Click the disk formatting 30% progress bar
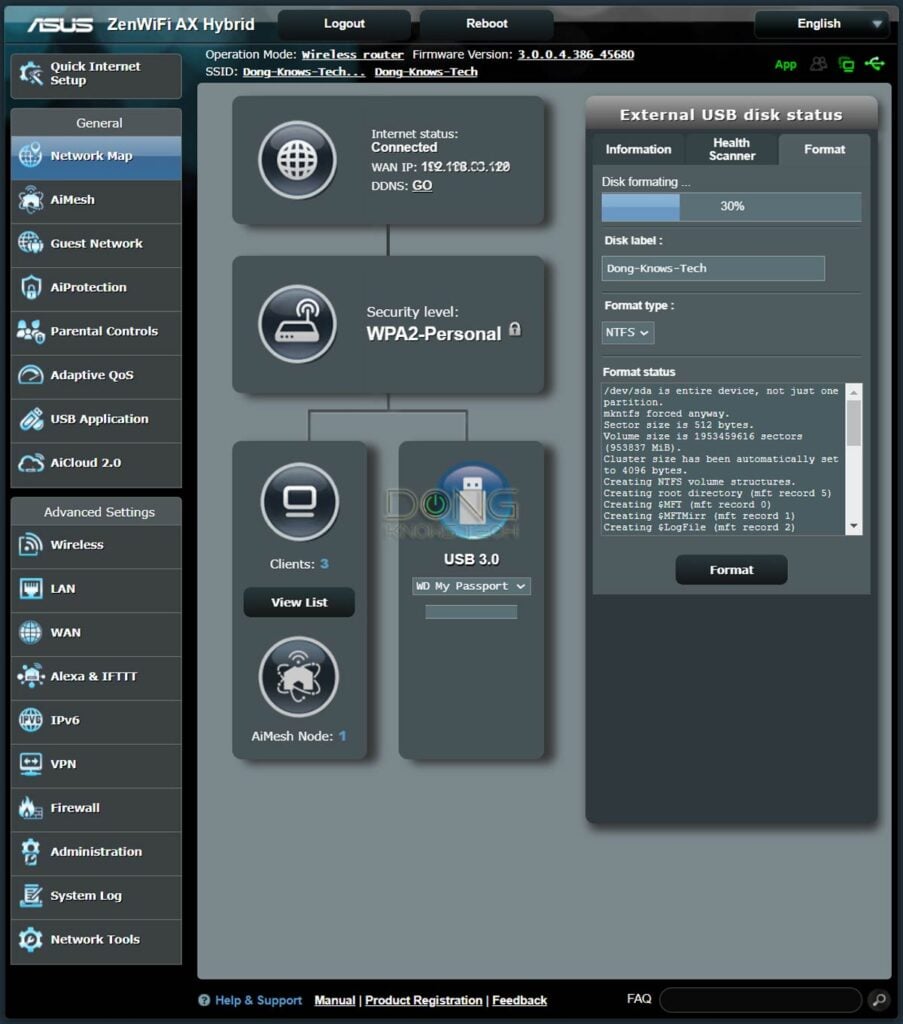 [x=731, y=206]
